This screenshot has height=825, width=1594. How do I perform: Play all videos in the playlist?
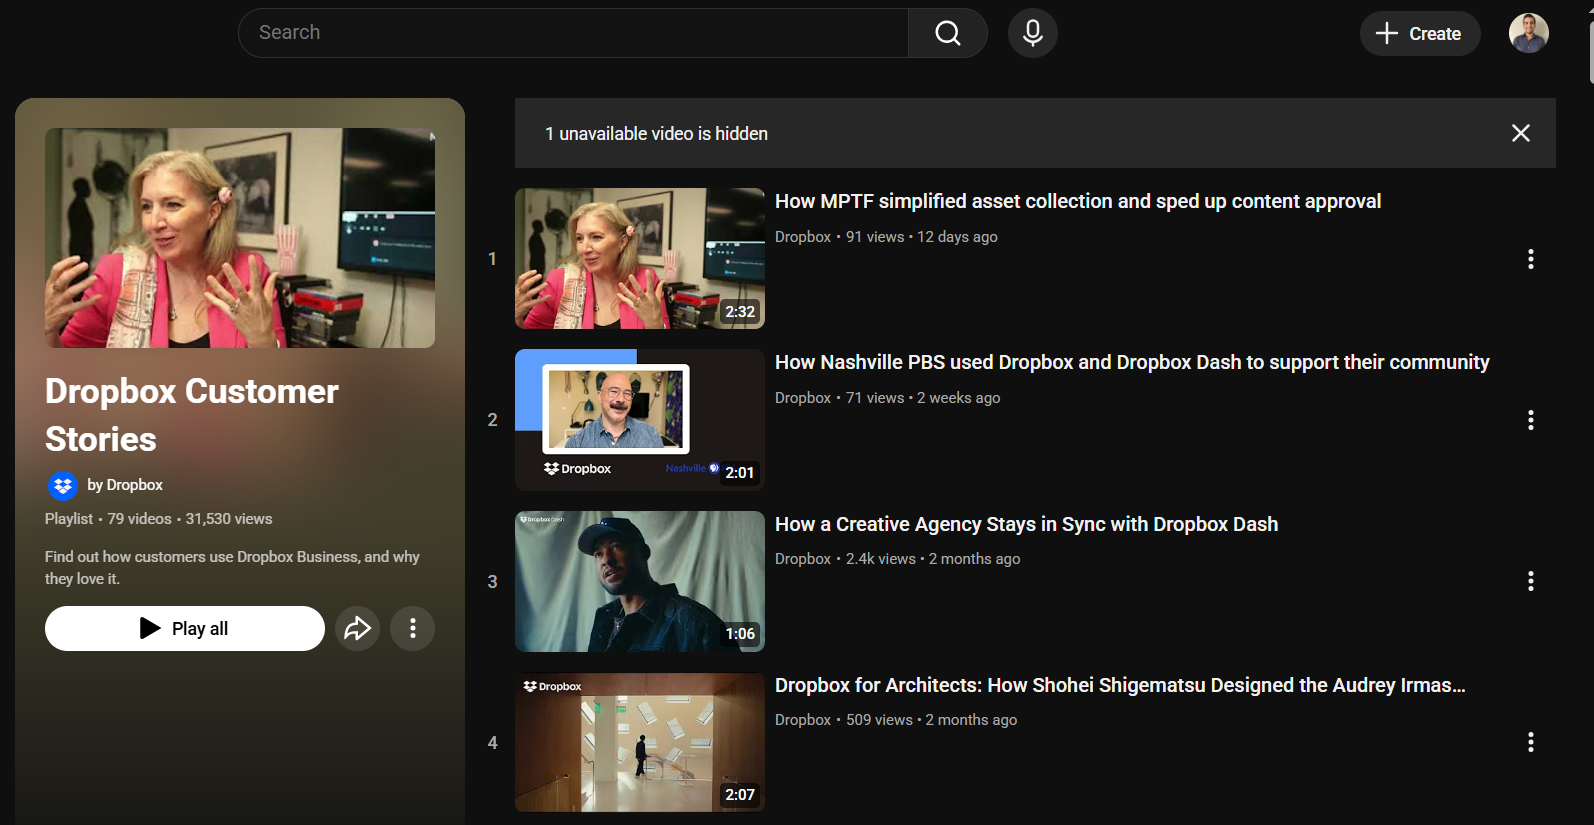point(185,628)
